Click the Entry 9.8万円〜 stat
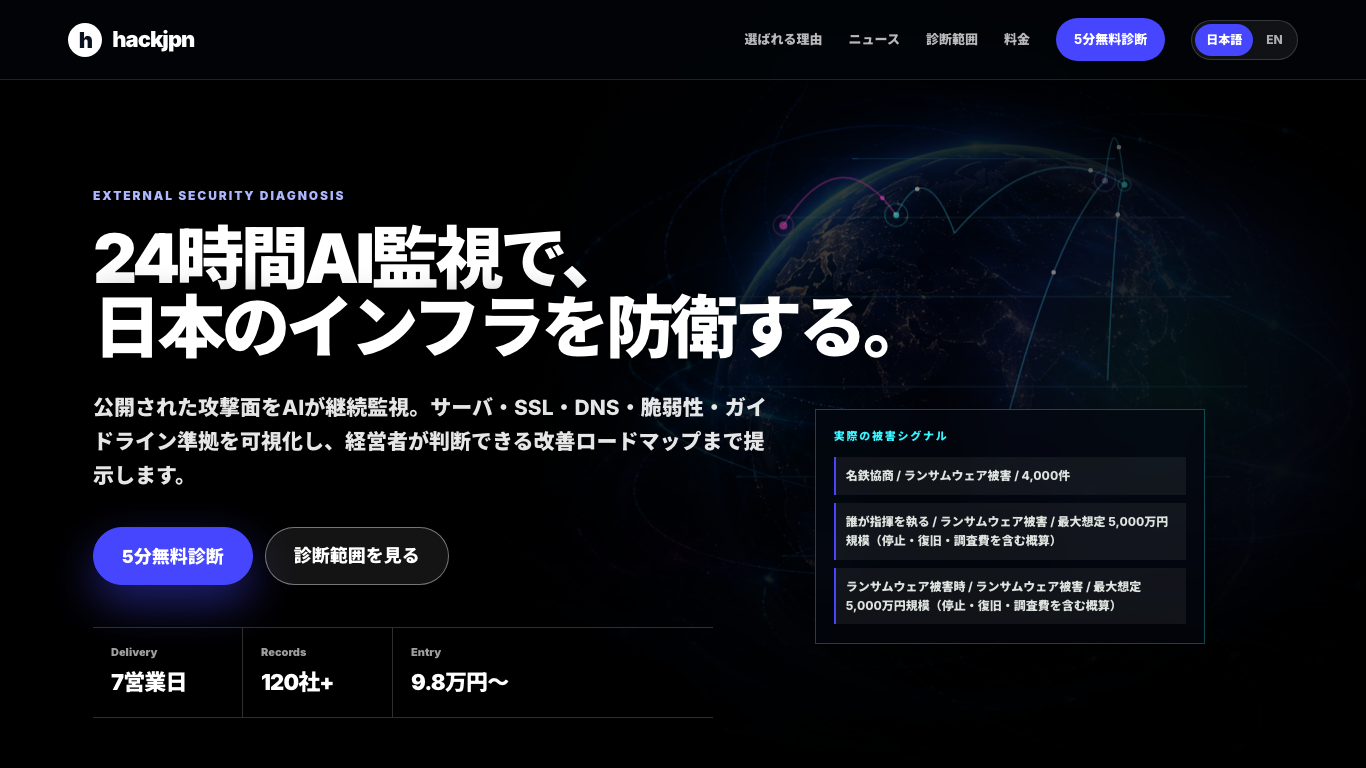 pyautogui.click(x=553, y=672)
